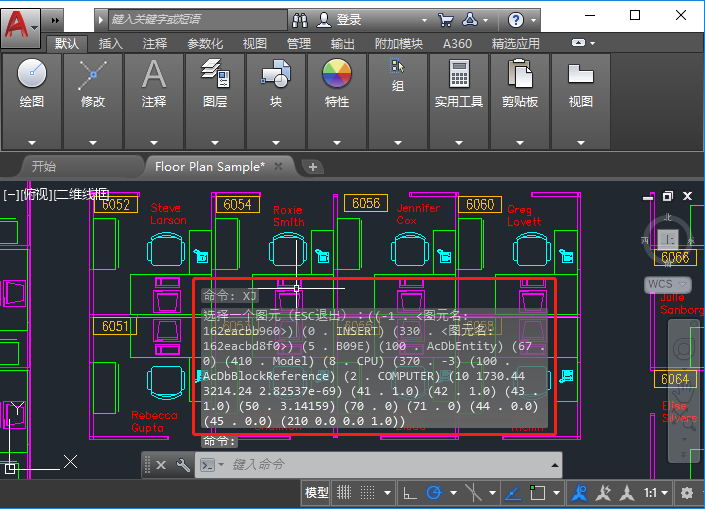Toggle auto-add annotation scales button
The width and height of the screenshot is (705, 509).
tap(602, 493)
